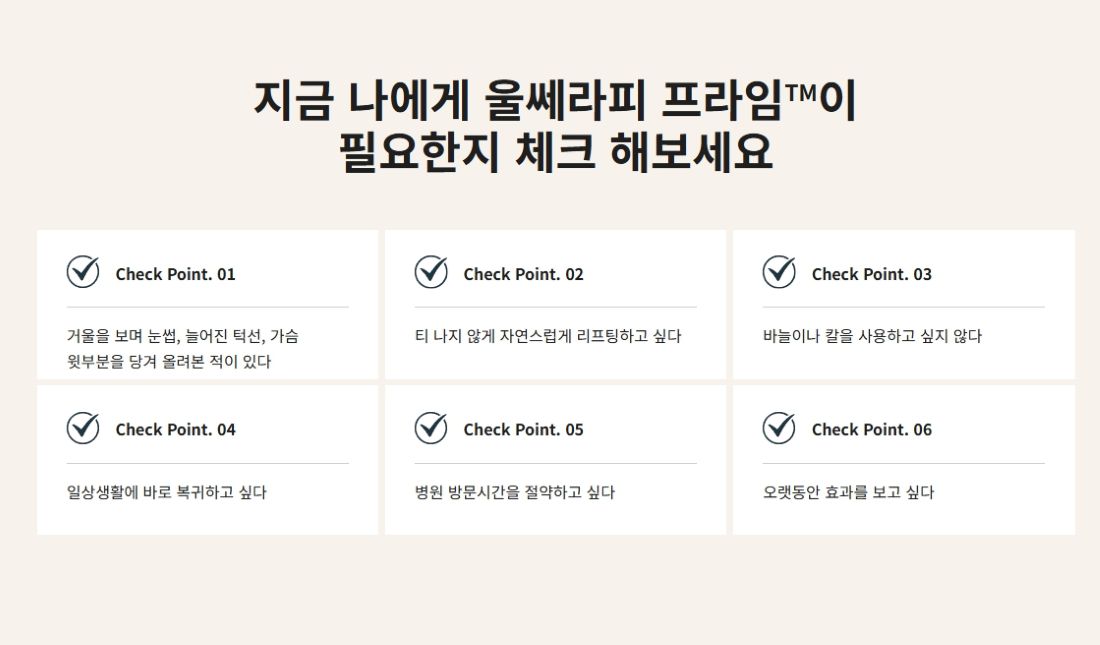Click the "거울을 보며 눈썹, 늘어진 턱선" description
This screenshot has height=645, width=1100.
pos(183,337)
